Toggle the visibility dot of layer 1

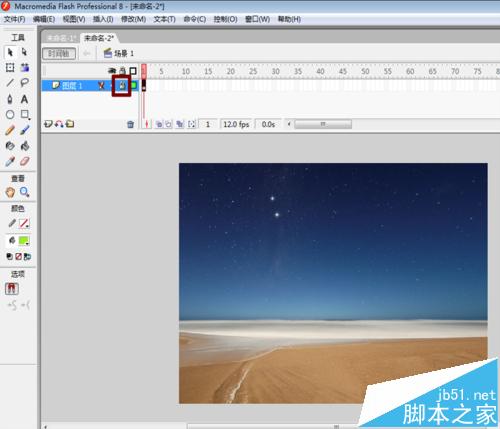[112, 86]
